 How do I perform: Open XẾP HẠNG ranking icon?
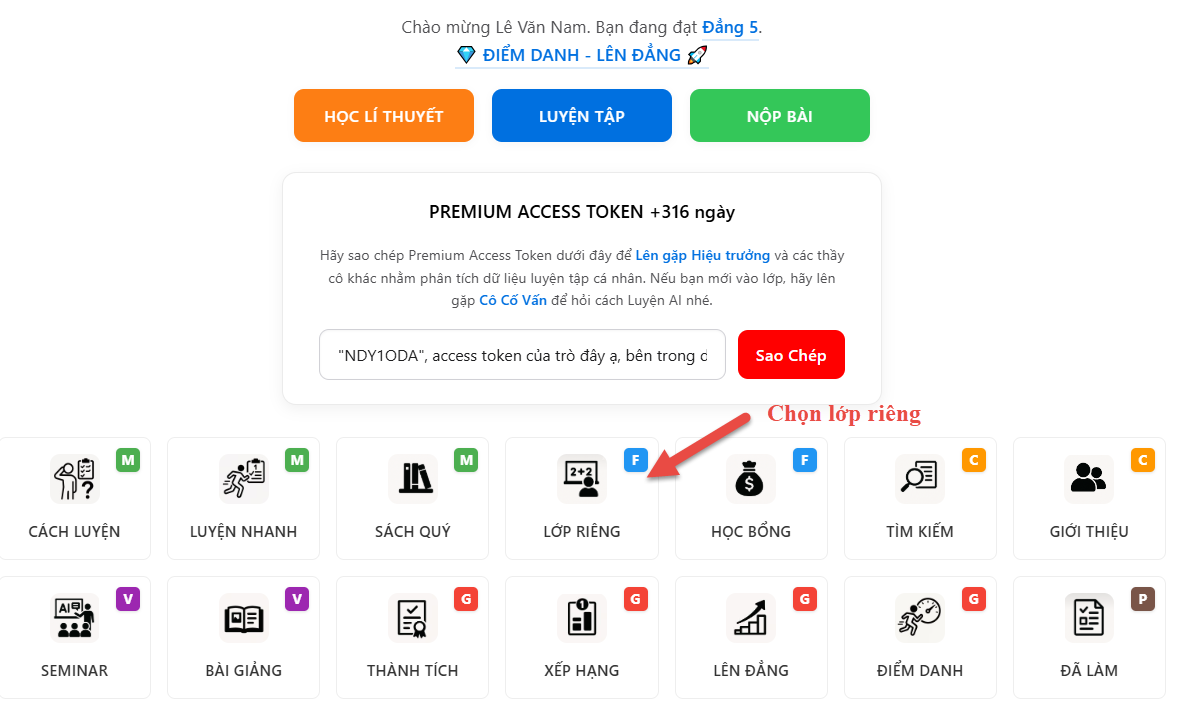coord(582,618)
